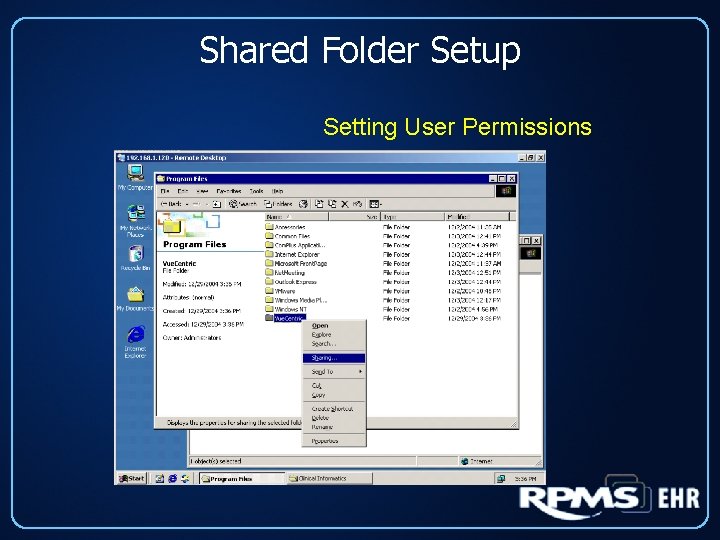
Task: Choose Properties in the context menu
Action: pos(334,441)
